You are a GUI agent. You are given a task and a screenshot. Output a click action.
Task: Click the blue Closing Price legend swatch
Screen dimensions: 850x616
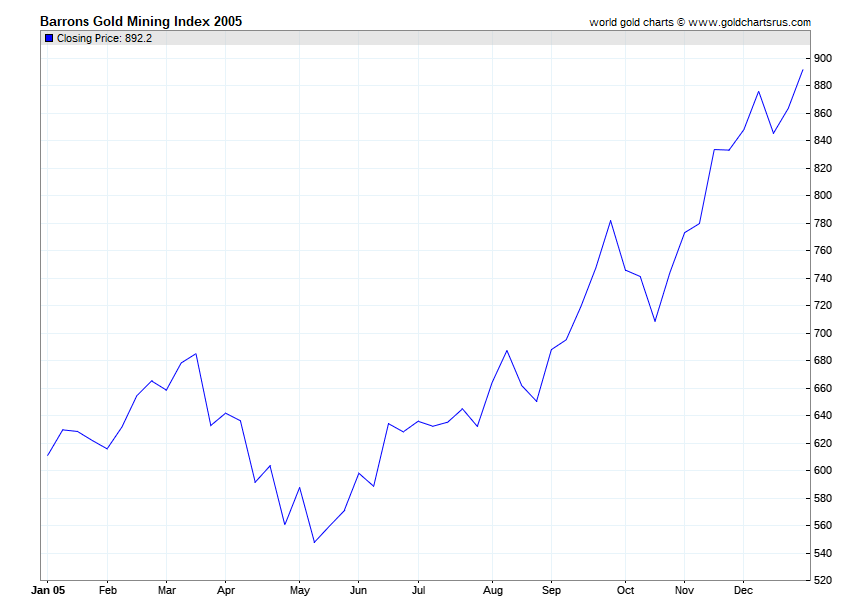click(49, 38)
